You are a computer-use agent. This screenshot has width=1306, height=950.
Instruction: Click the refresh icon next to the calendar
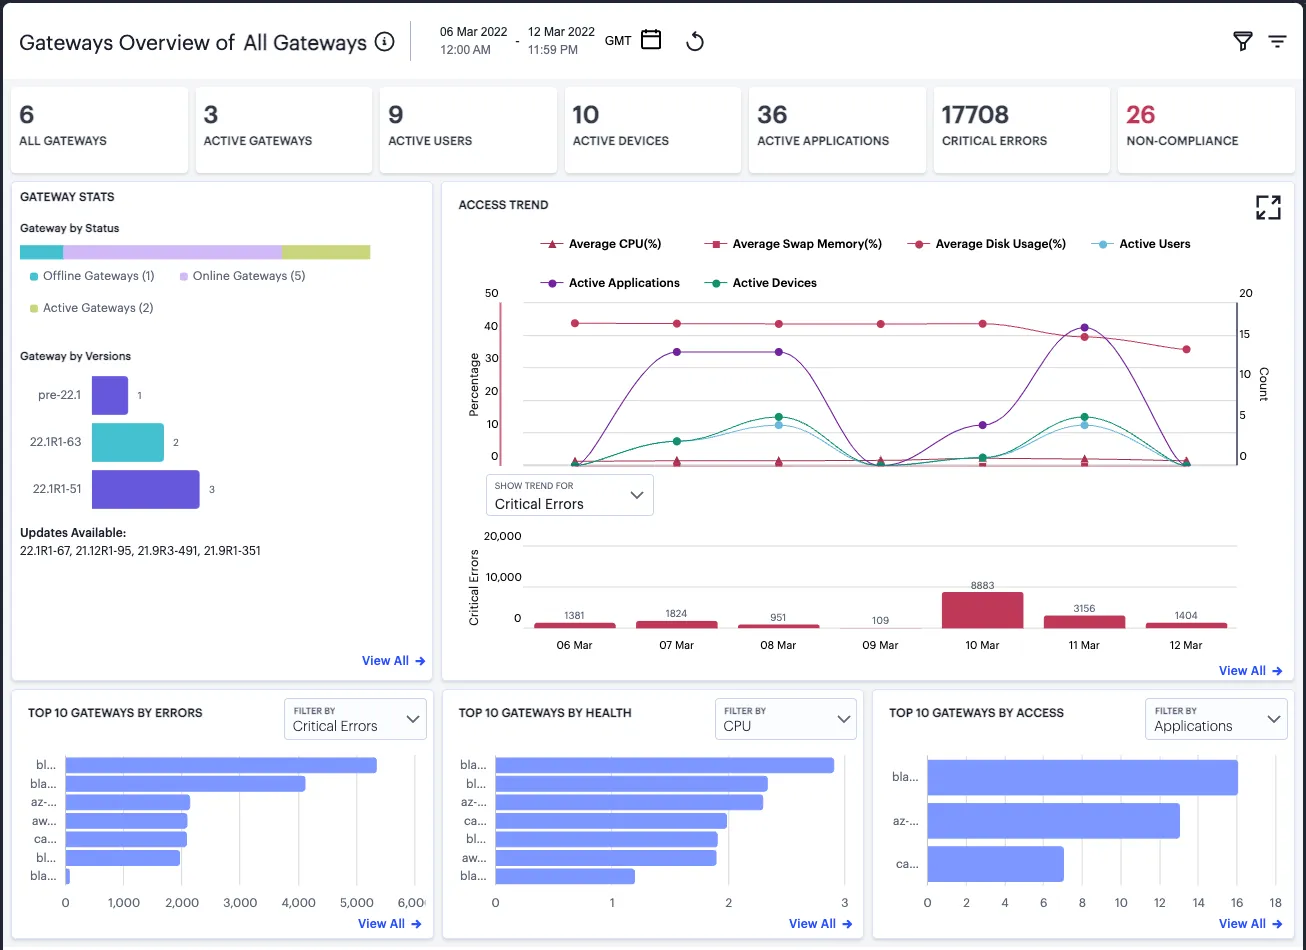[695, 41]
